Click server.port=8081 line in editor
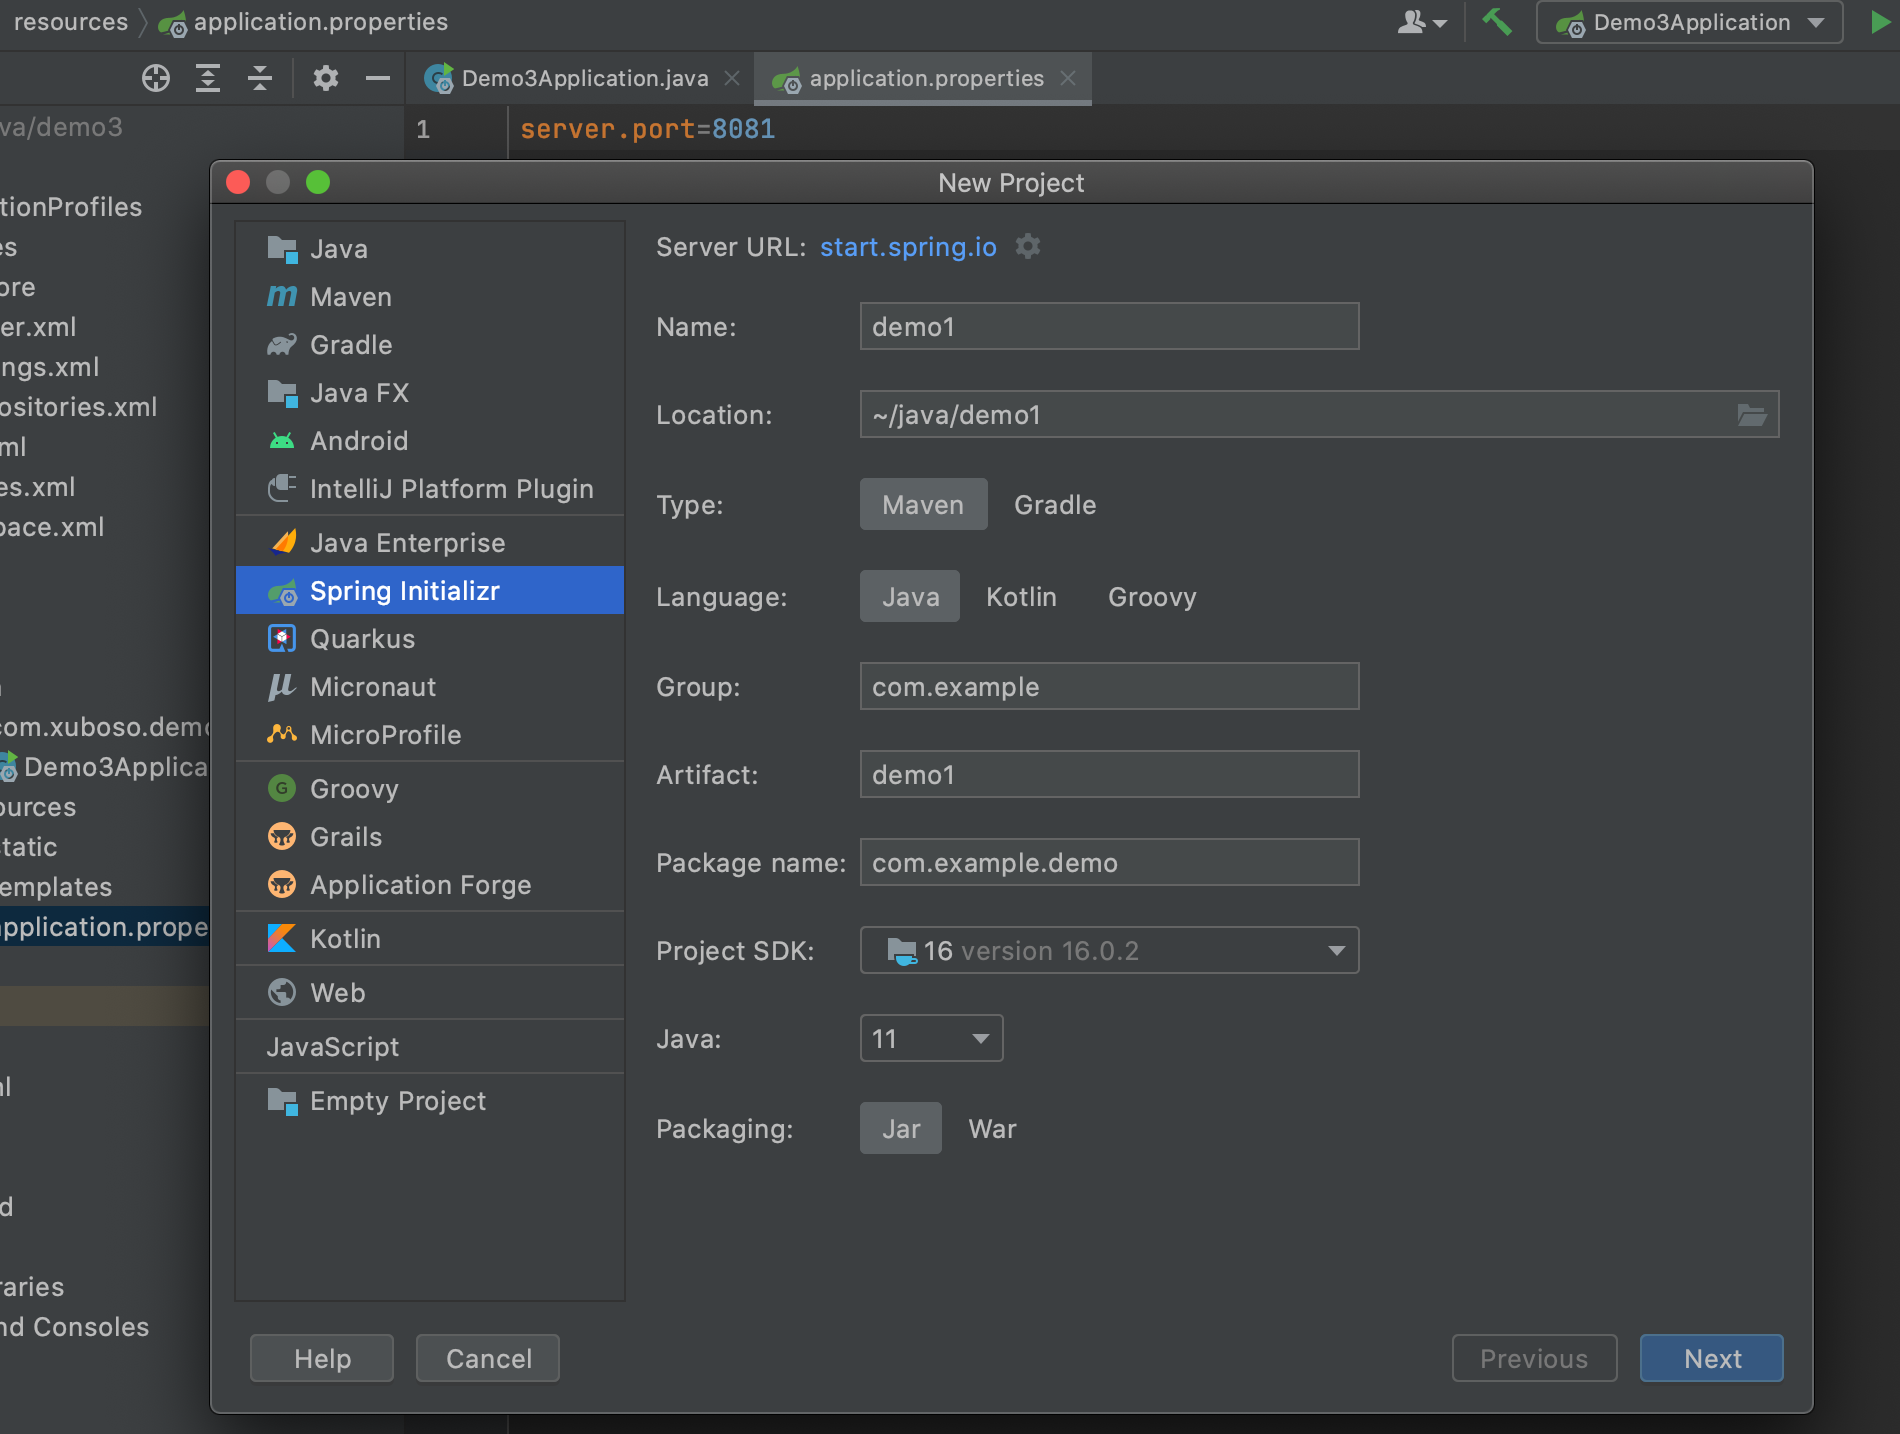Viewport: 1900px width, 1434px height. (x=647, y=129)
